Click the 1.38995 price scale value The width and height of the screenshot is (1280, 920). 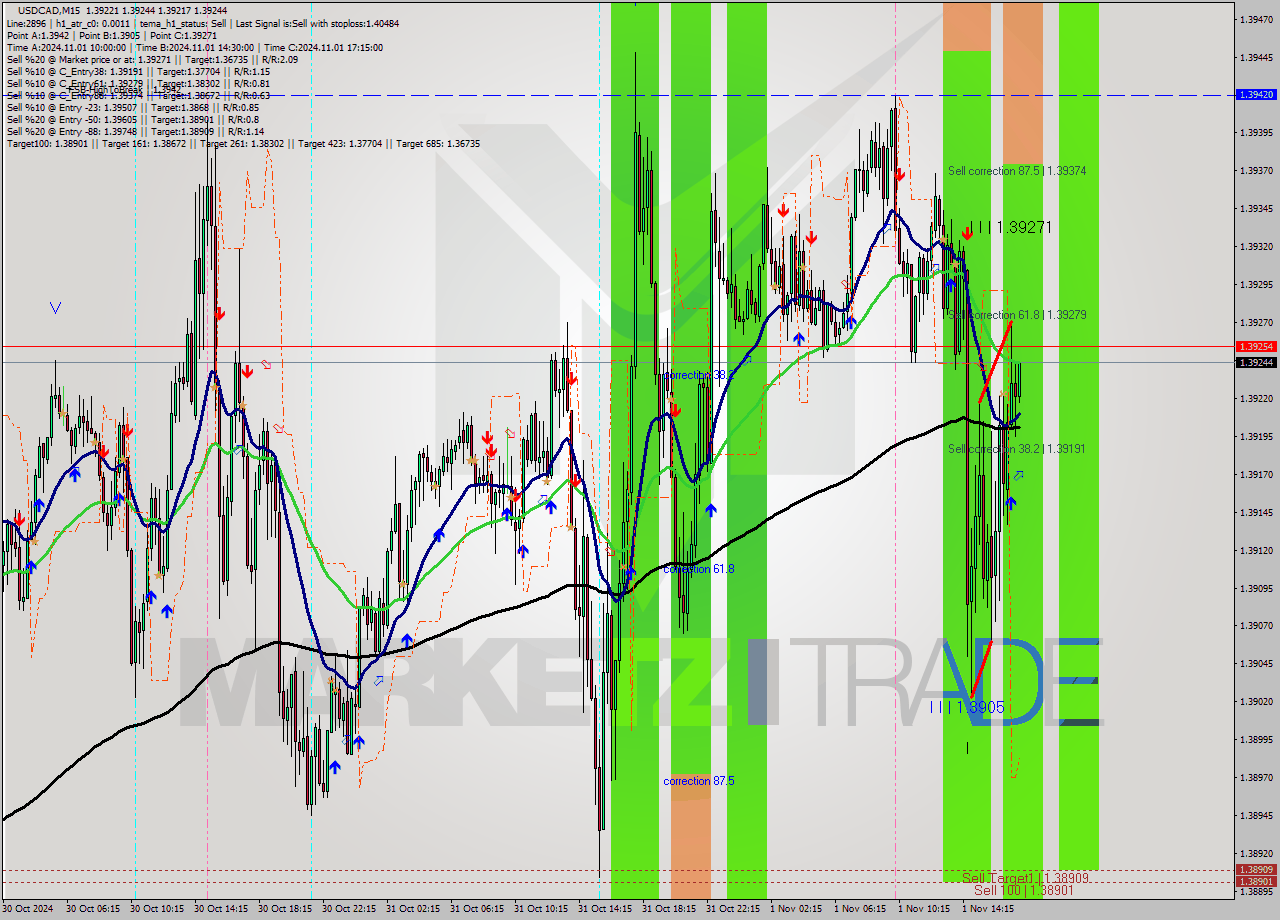click(1256, 739)
